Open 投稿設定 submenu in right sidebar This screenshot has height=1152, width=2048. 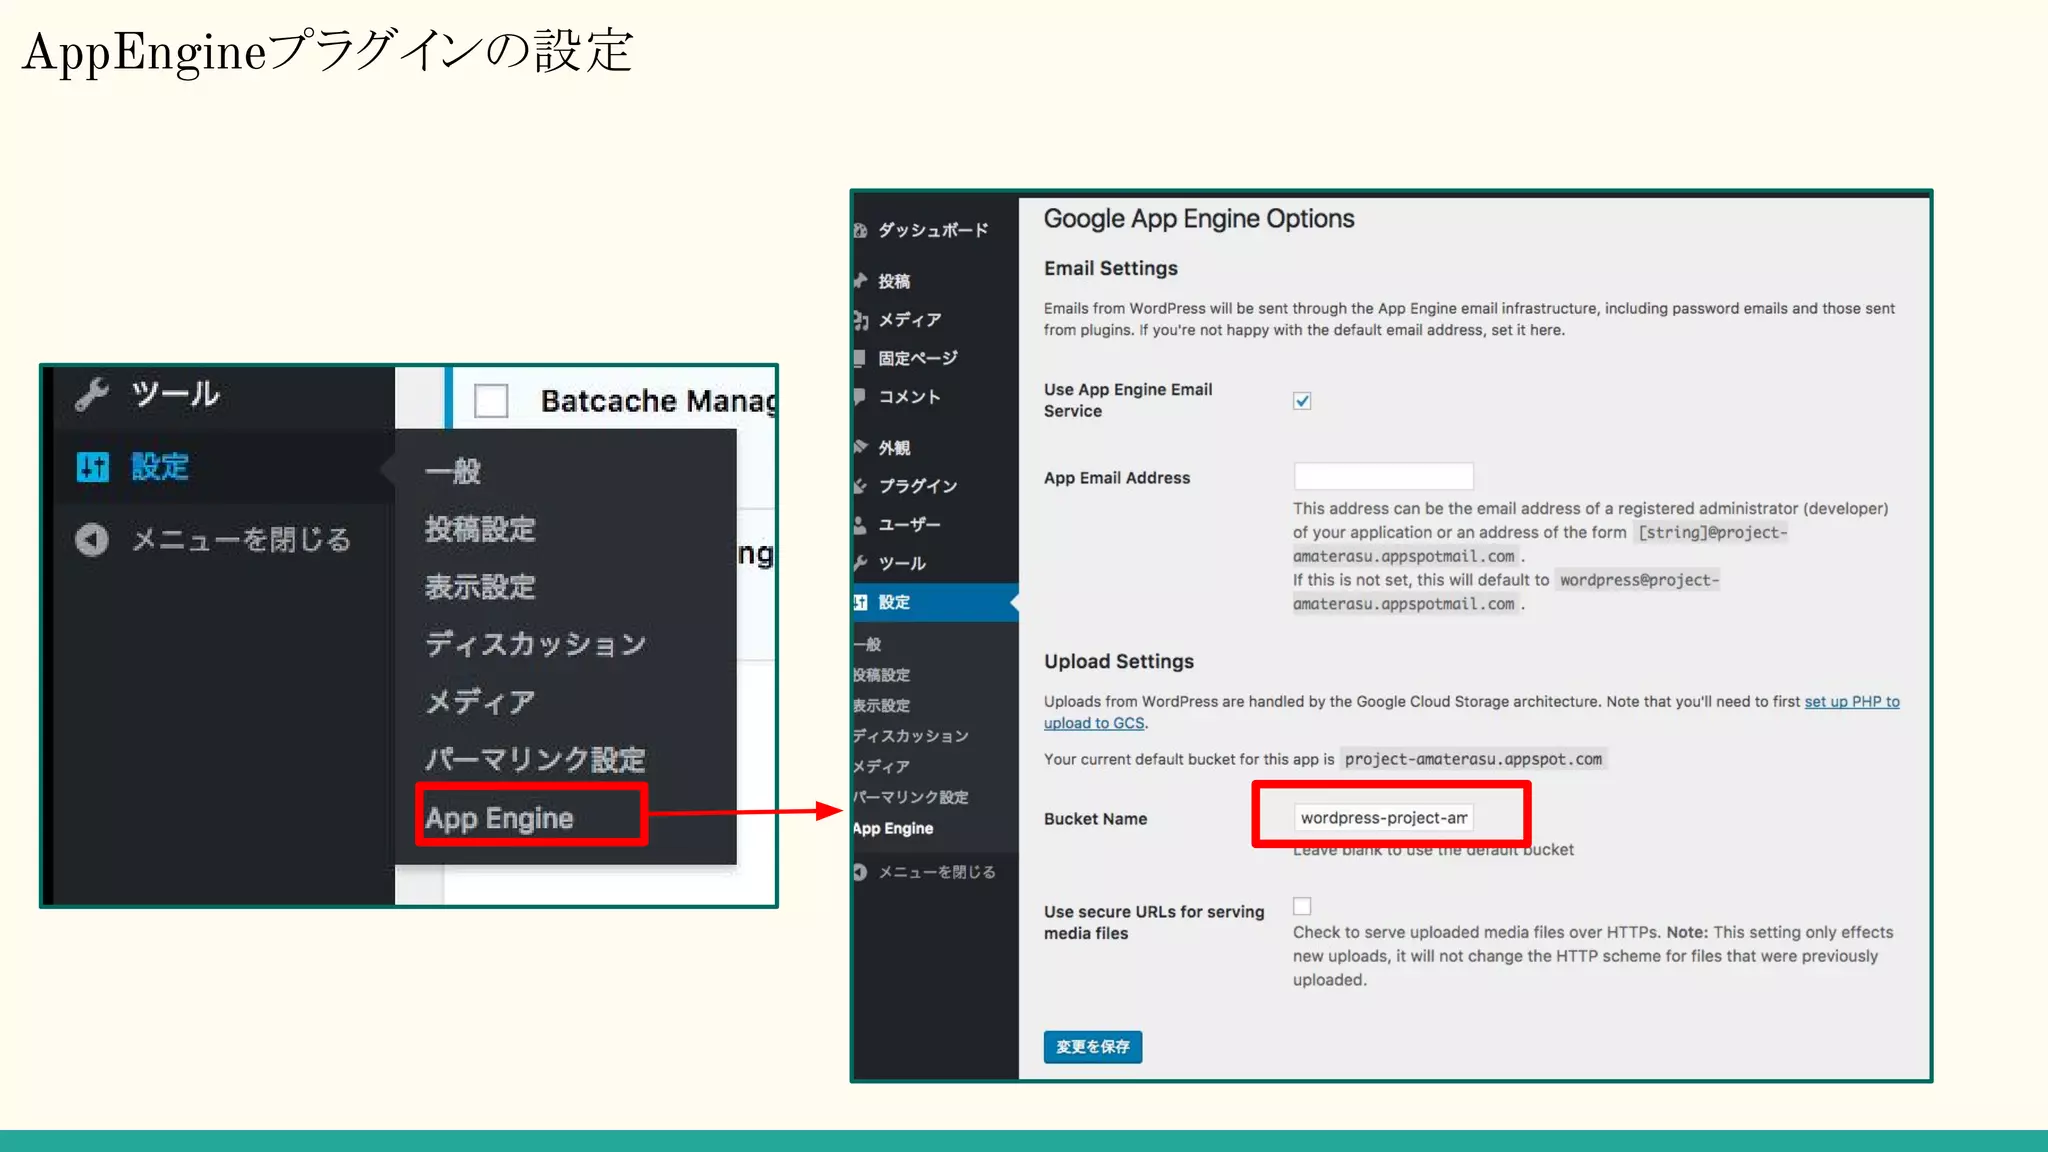(x=882, y=675)
